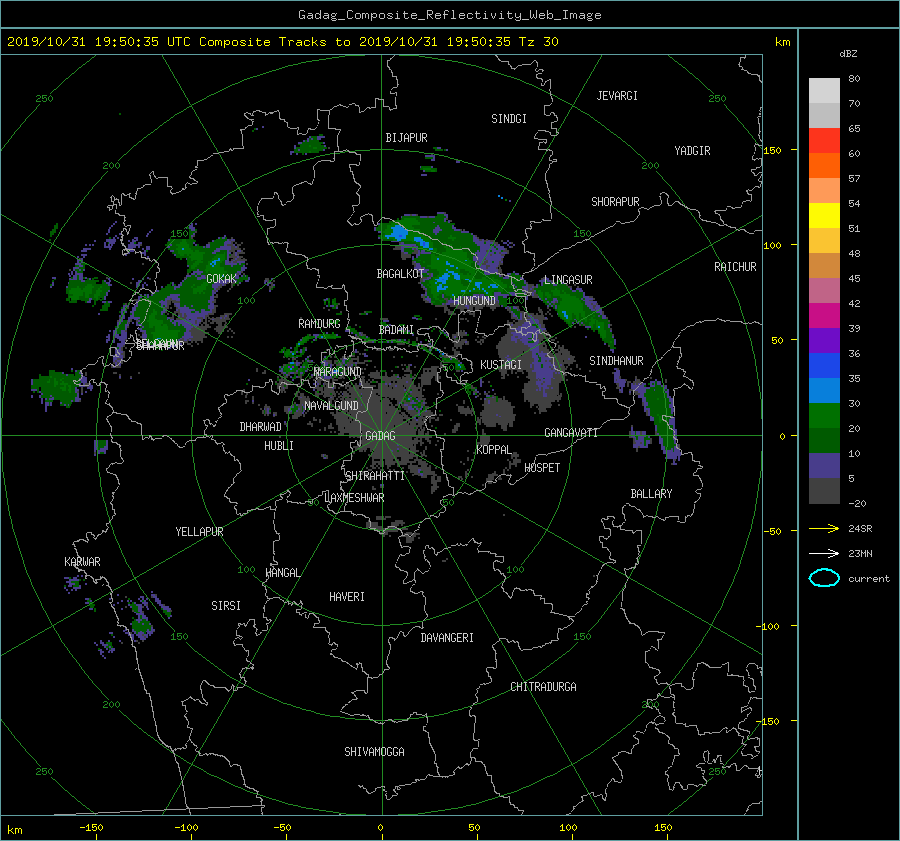The height and width of the screenshot is (841, 900).
Task: Click the CHITRADURGA city label
Action: coord(544,687)
